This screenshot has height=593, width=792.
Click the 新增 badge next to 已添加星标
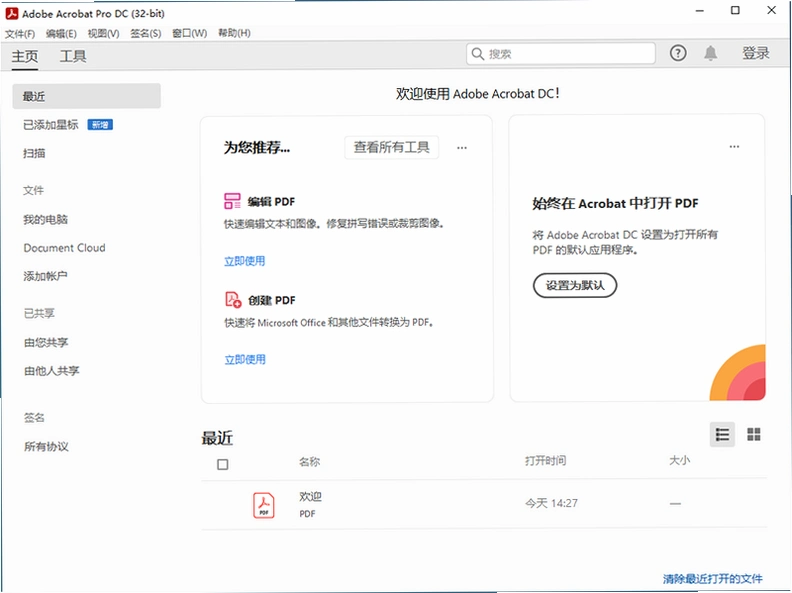(100, 125)
